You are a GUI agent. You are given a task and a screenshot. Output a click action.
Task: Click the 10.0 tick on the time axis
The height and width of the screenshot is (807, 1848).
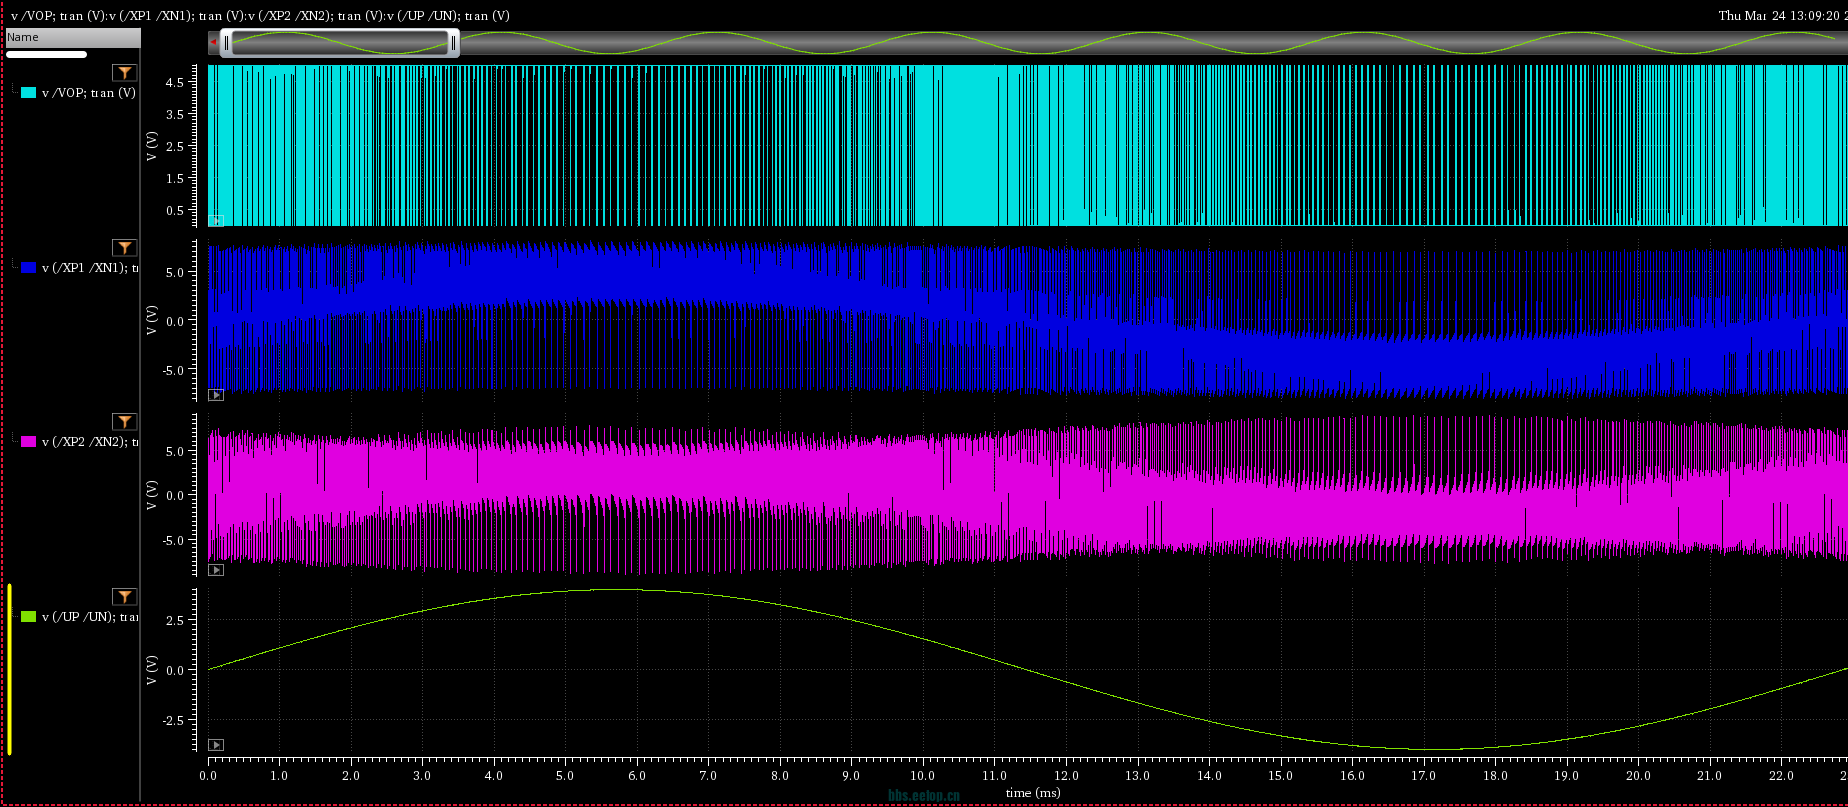(922, 775)
